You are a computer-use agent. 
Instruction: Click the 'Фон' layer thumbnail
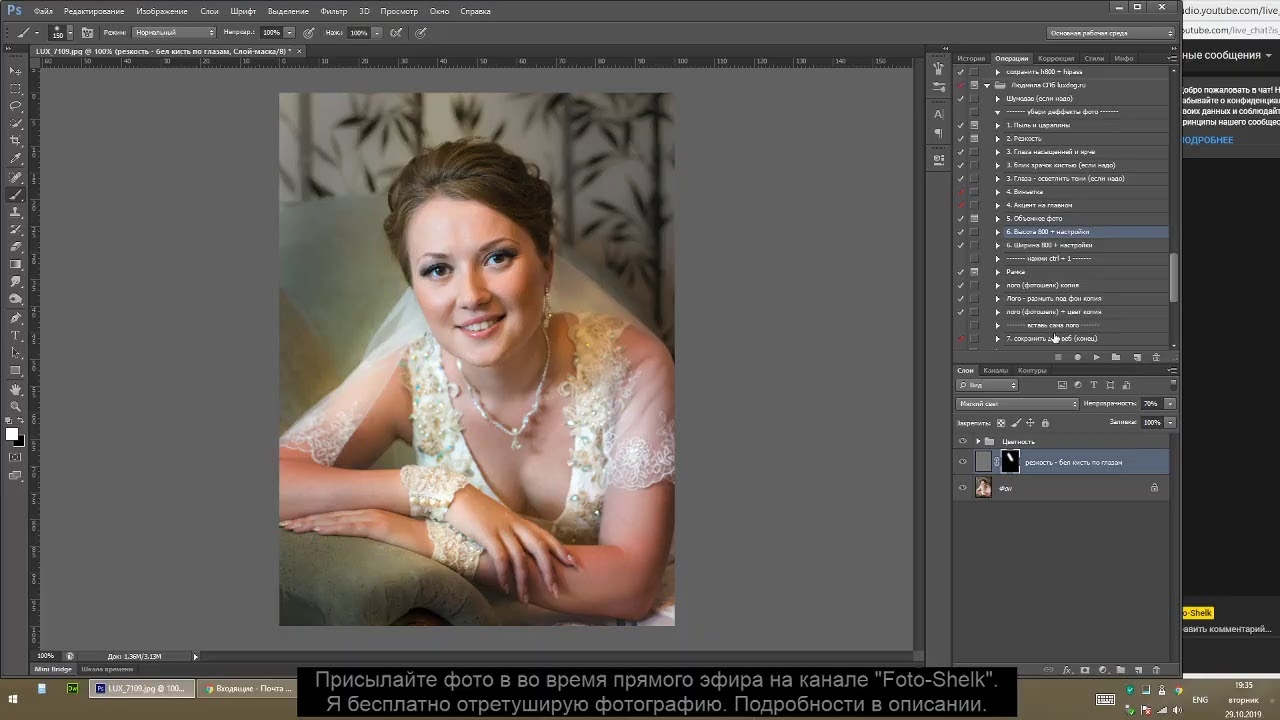[984, 487]
